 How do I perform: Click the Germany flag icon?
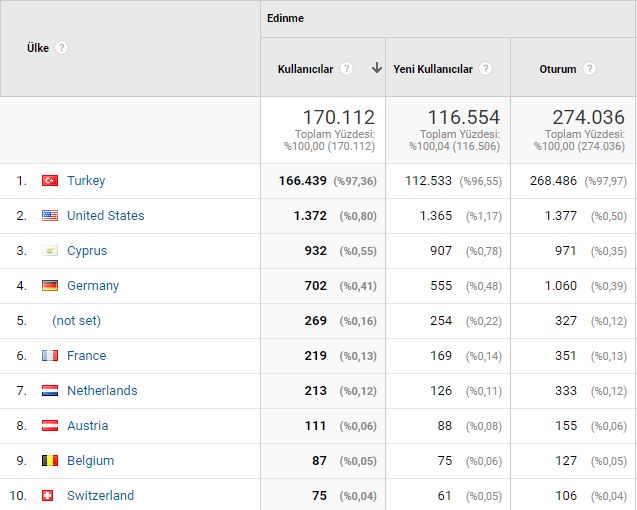coord(50,286)
